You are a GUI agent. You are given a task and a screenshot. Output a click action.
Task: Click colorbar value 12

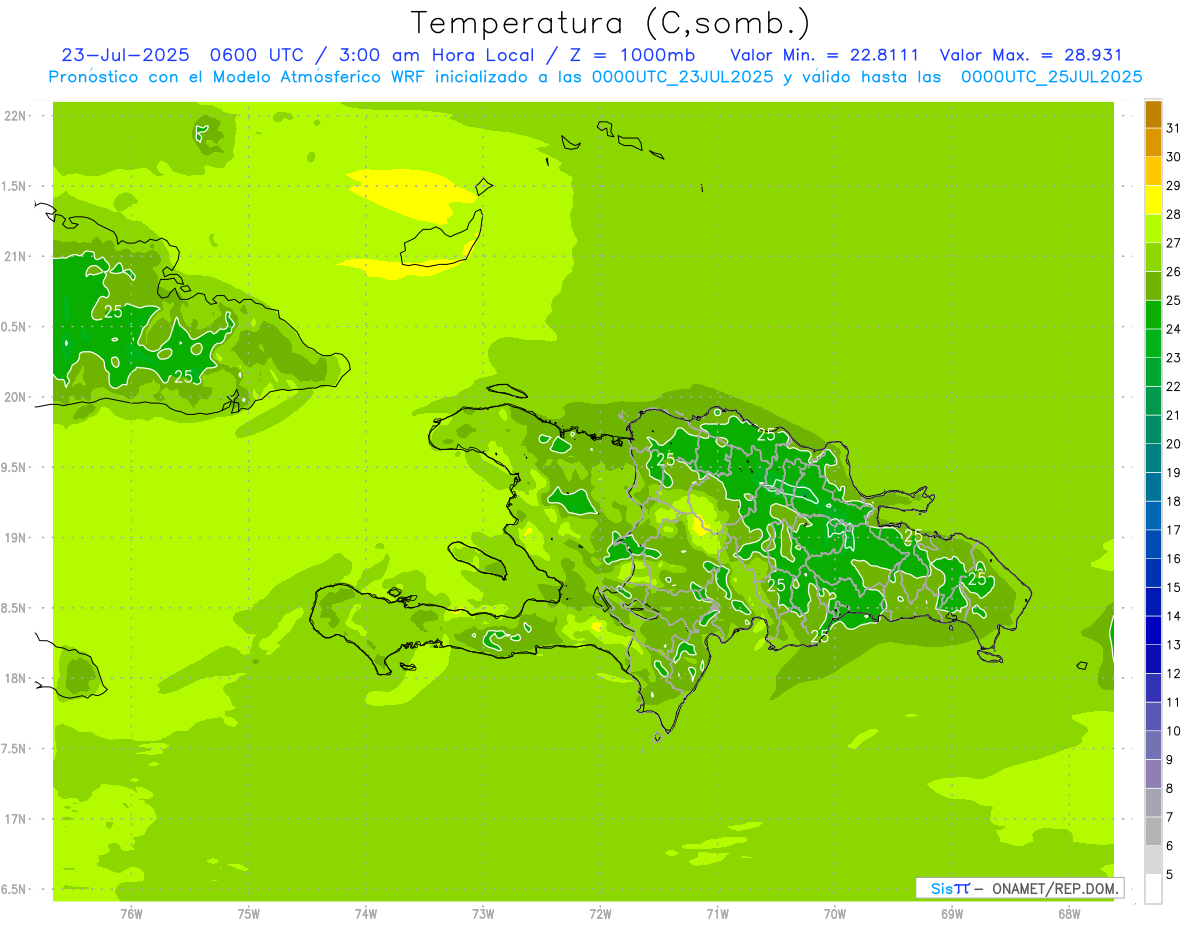1173,673
